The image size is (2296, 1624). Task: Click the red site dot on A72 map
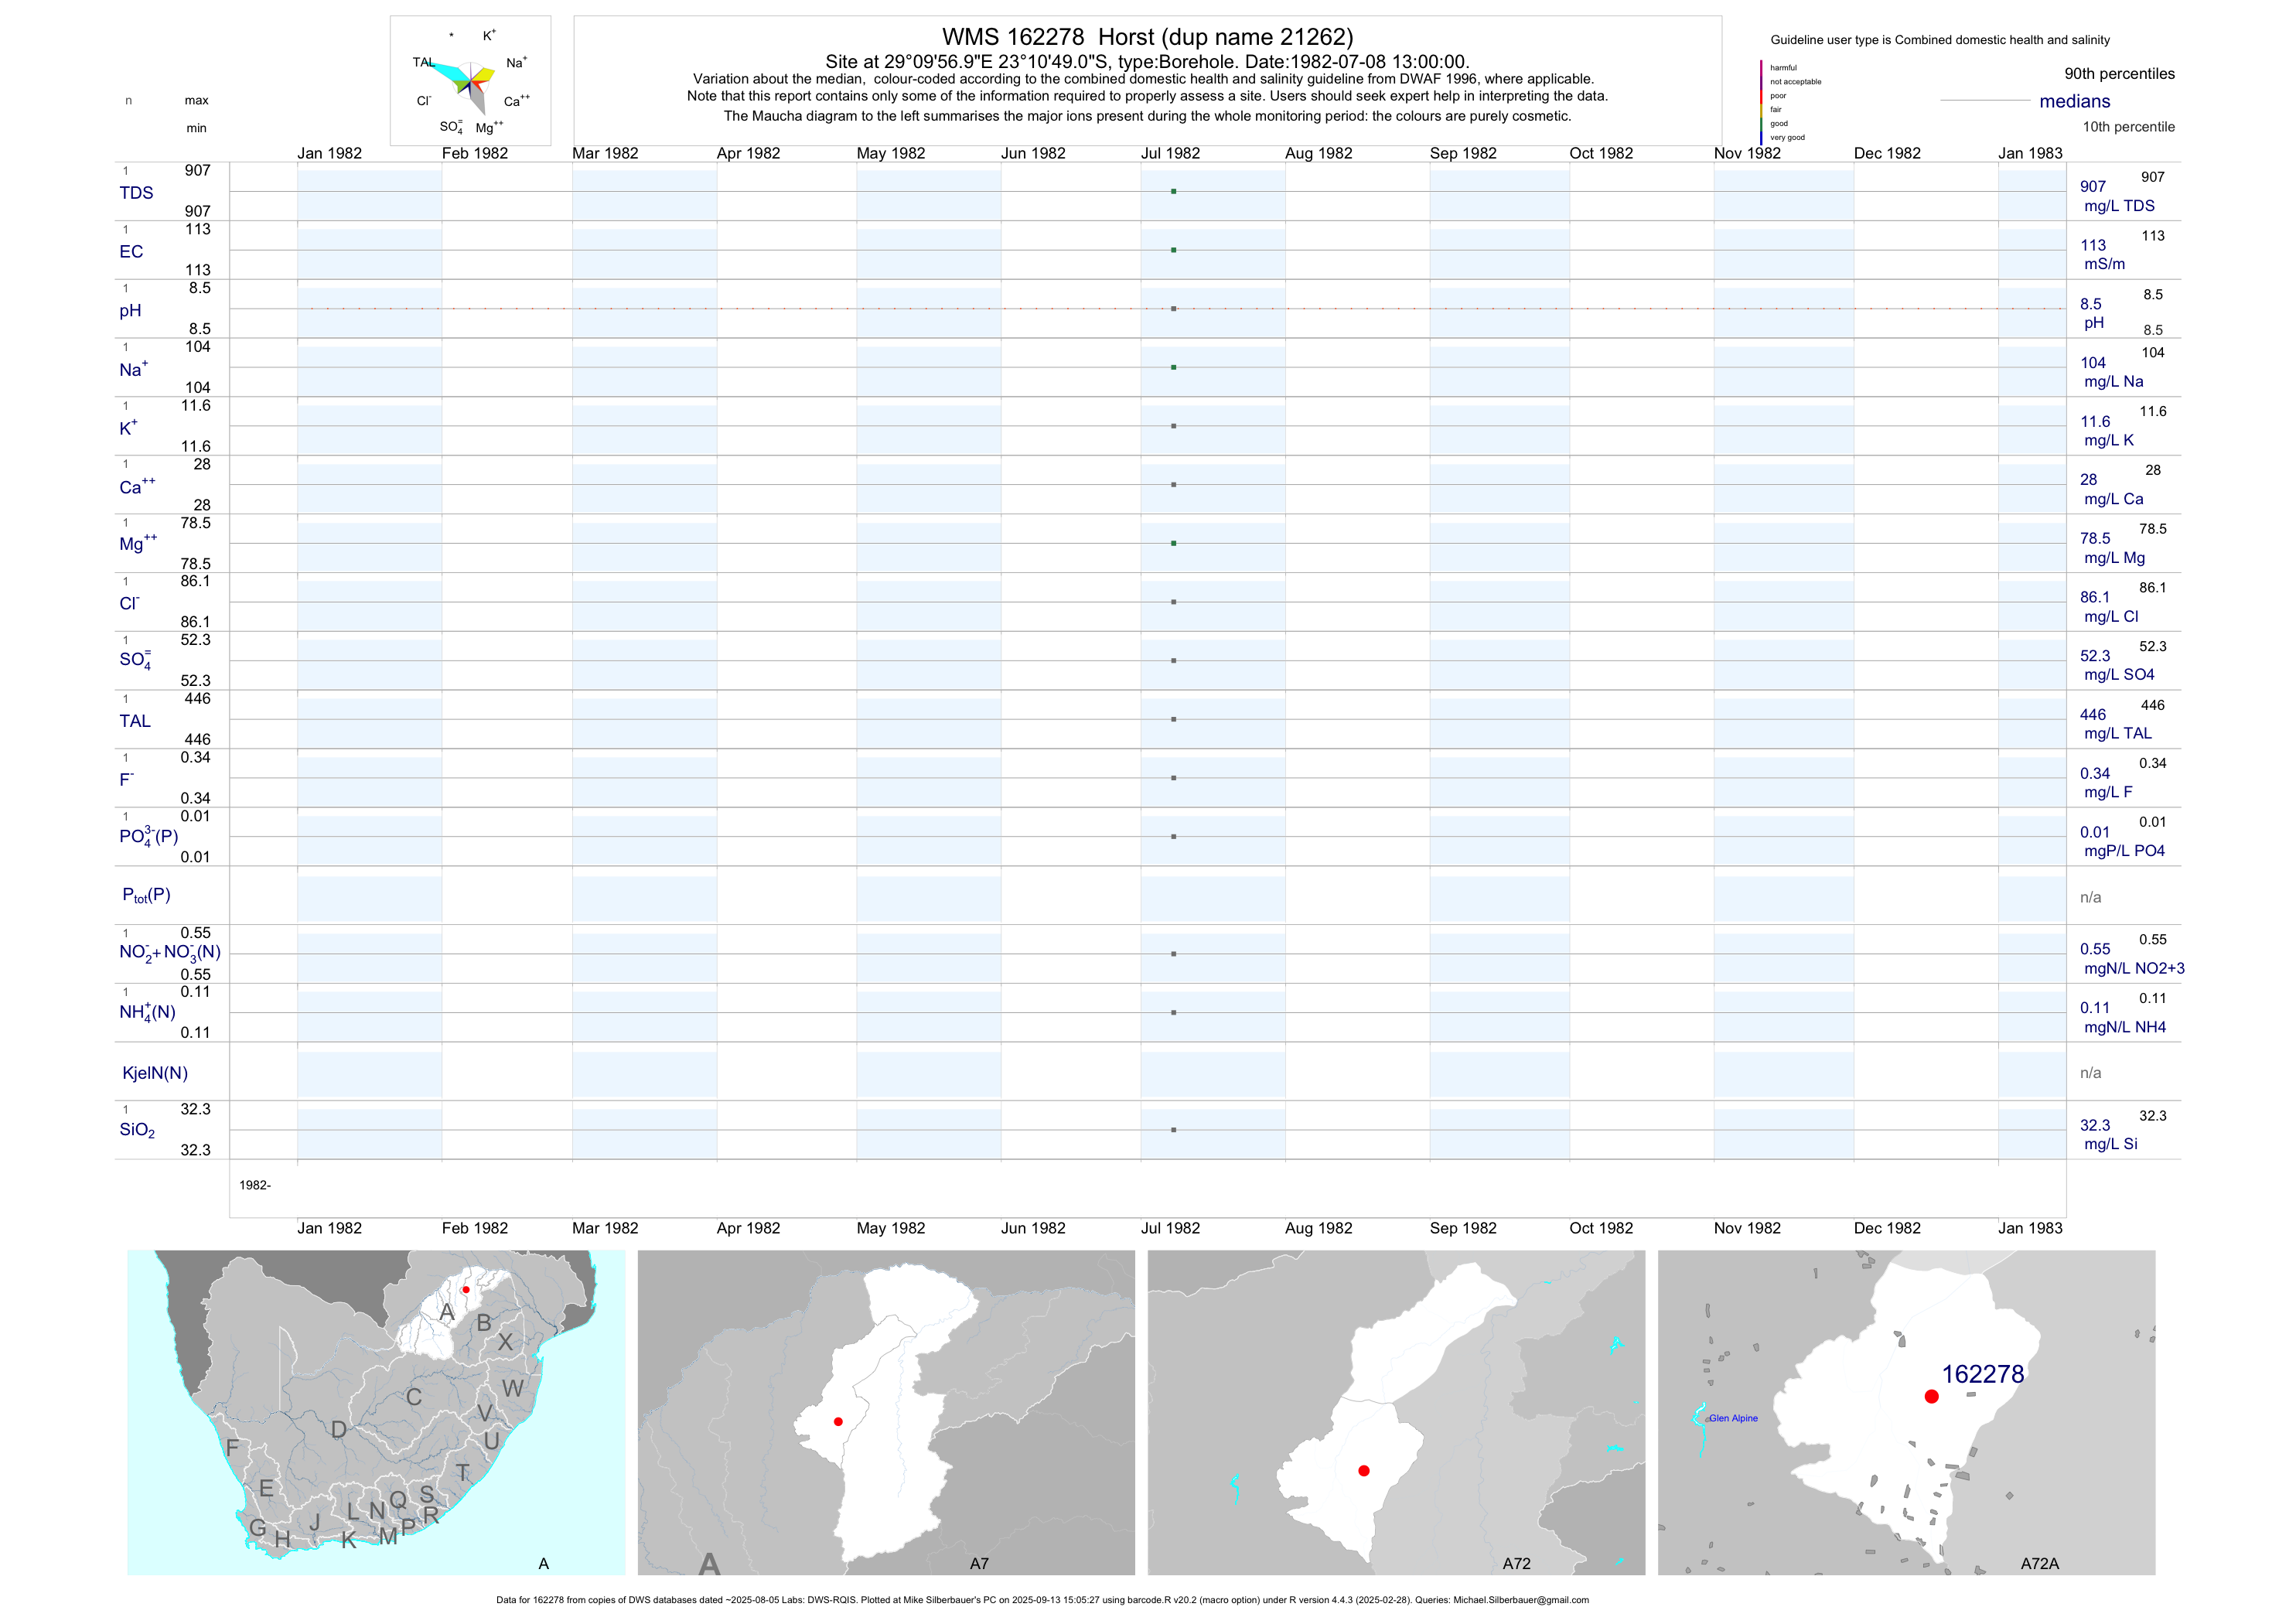(x=1364, y=1470)
